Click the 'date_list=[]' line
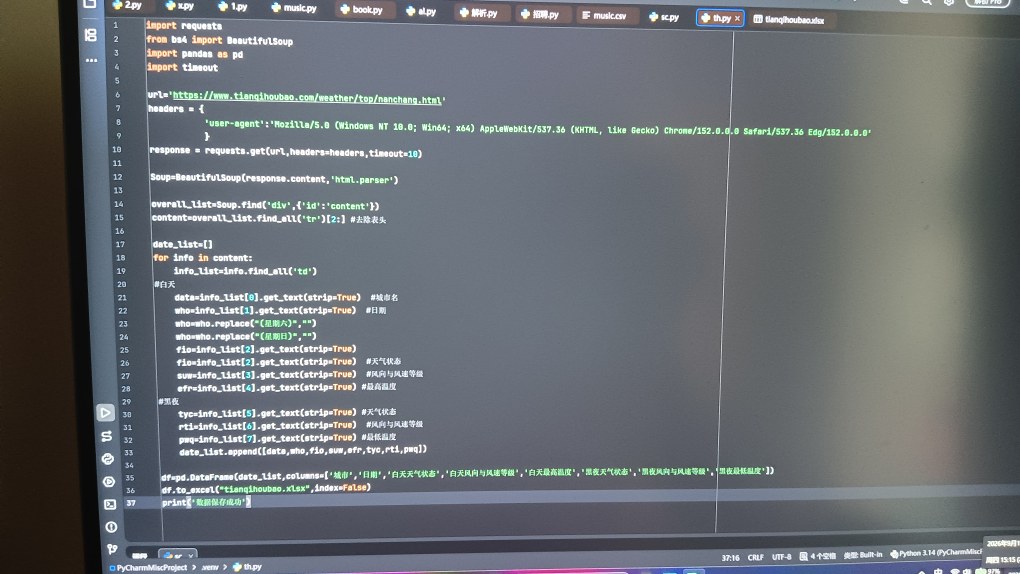Screen dimensions: 1020x574 [182, 245]
